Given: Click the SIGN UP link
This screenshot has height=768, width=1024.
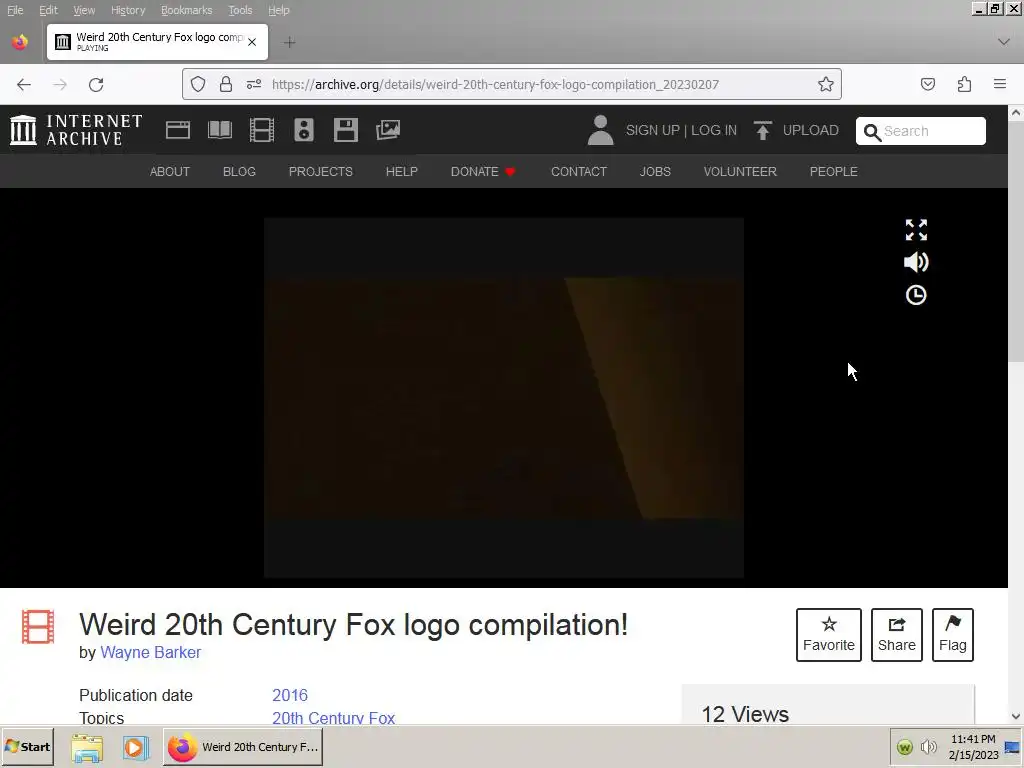Looking at the screenshot, I should (652, 130).
